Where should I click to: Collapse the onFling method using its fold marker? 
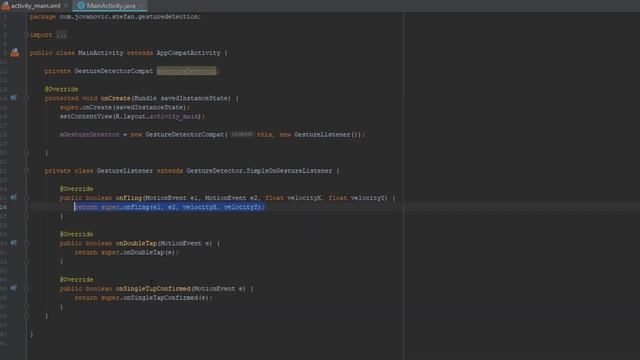(x=26, y=198)
